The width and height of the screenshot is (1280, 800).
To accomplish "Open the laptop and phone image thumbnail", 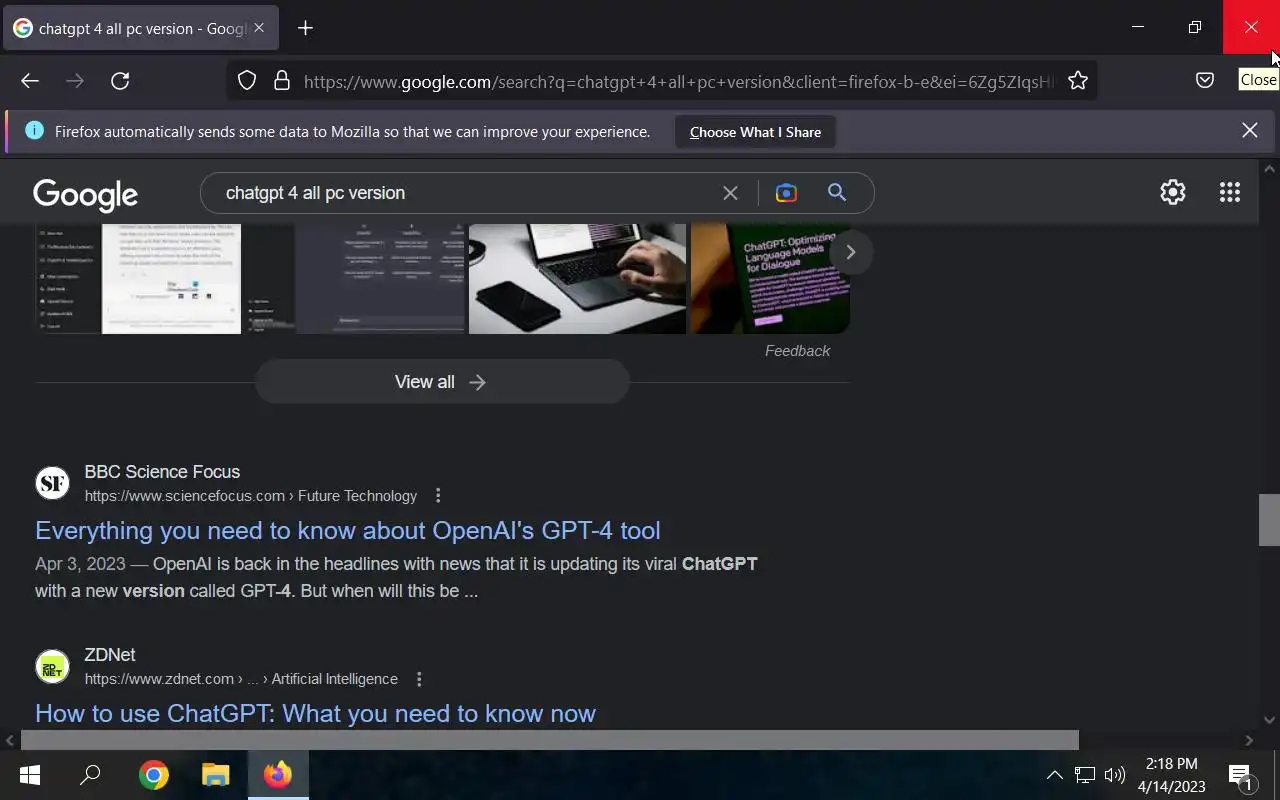I will point(577,278).
